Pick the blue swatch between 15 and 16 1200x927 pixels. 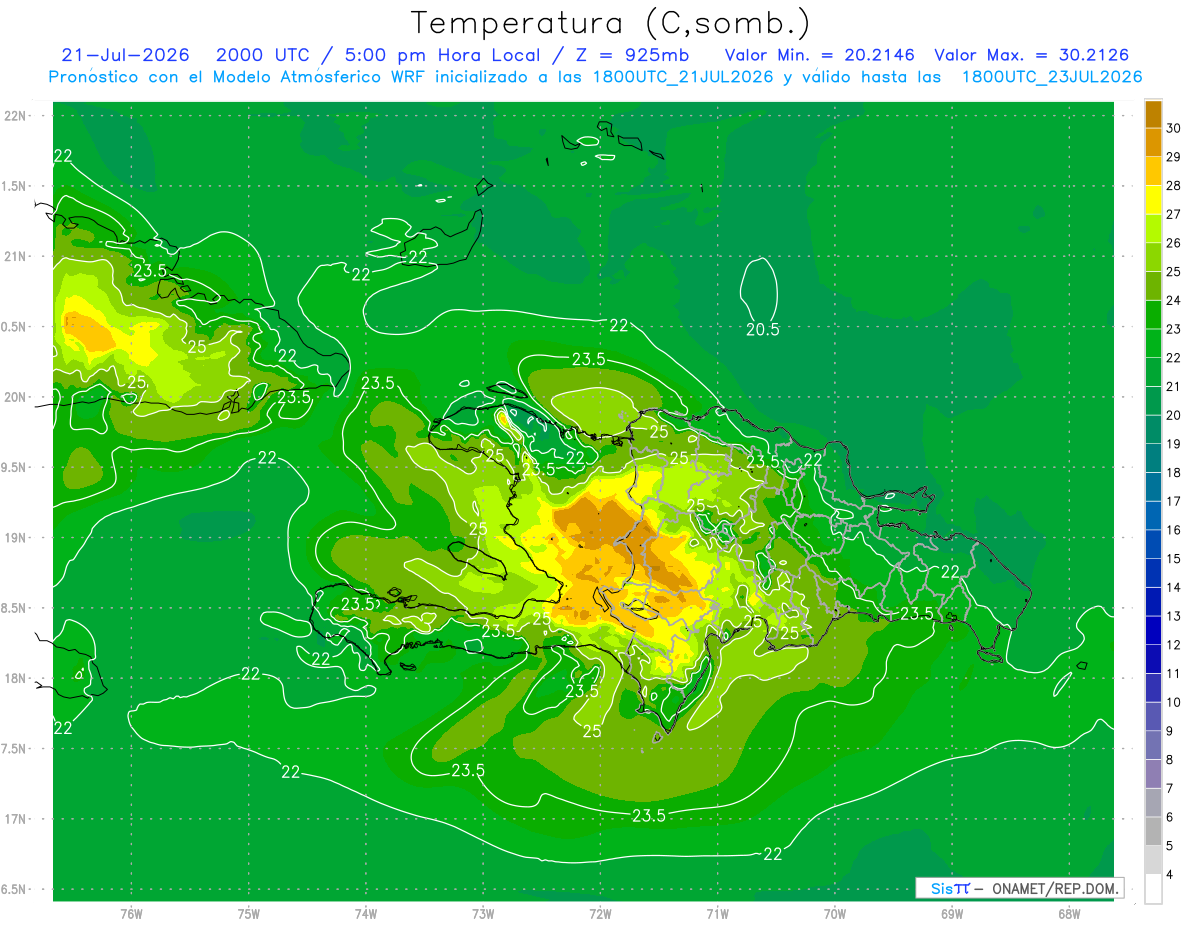coord(1153,544)
